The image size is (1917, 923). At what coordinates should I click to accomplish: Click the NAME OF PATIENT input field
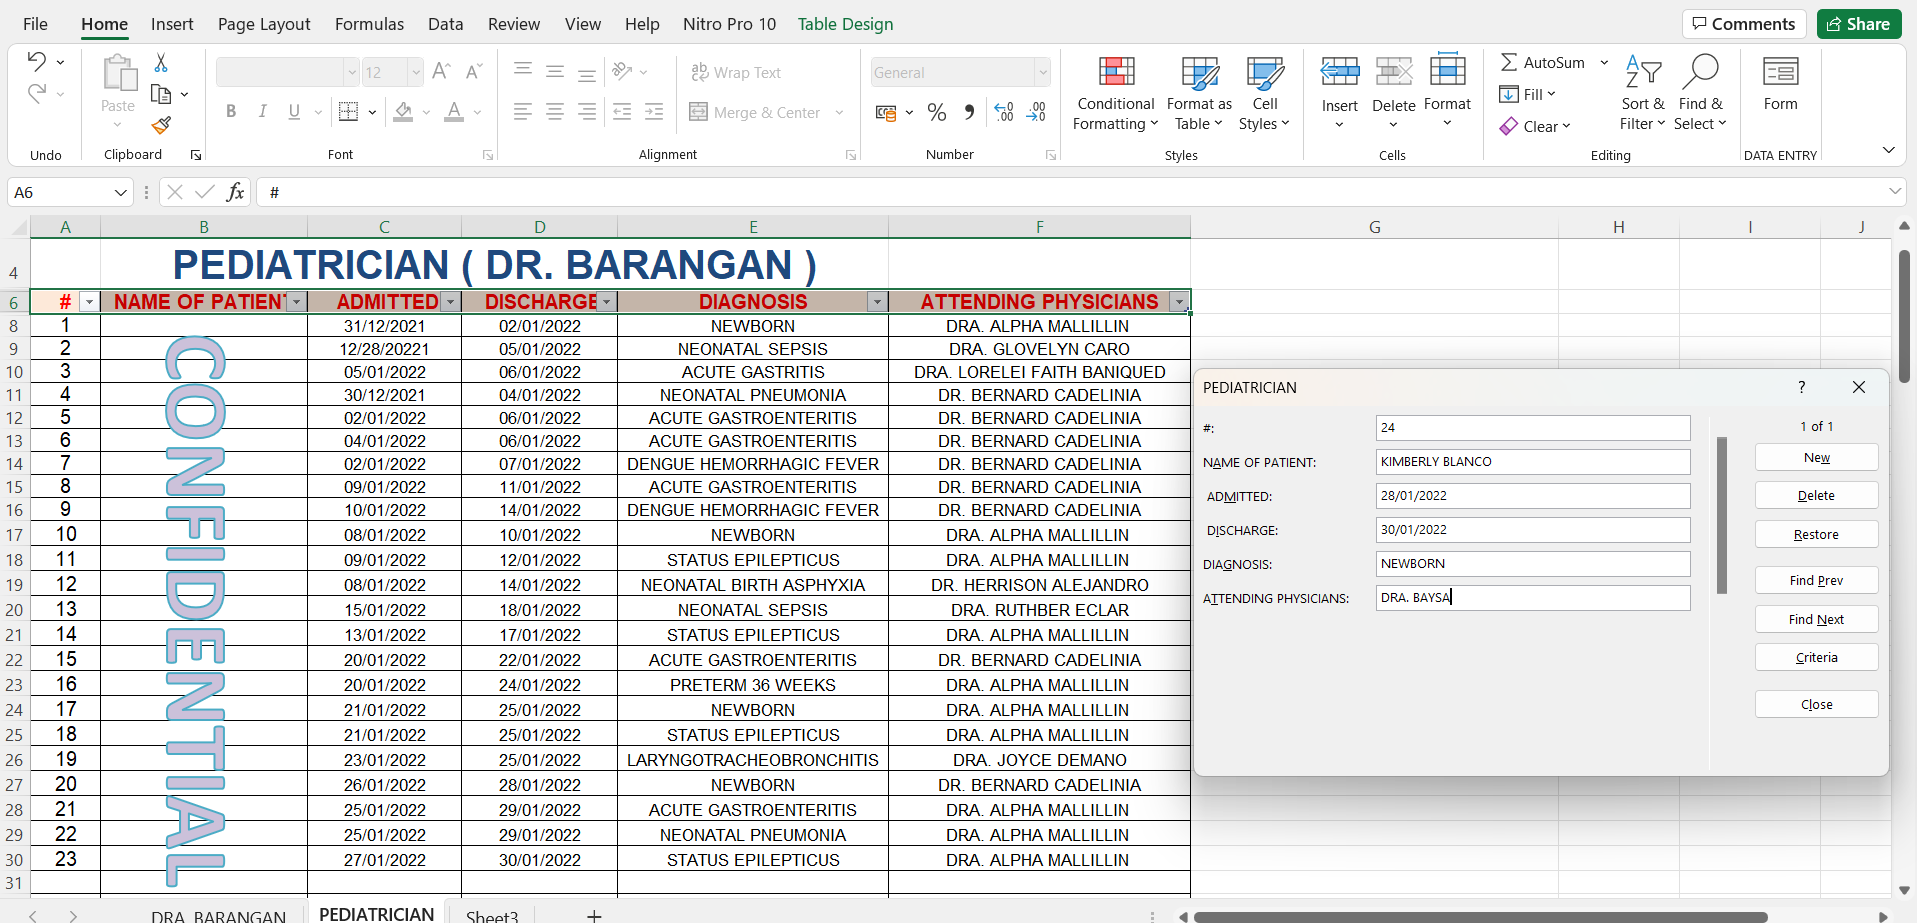click(1532, 462)
